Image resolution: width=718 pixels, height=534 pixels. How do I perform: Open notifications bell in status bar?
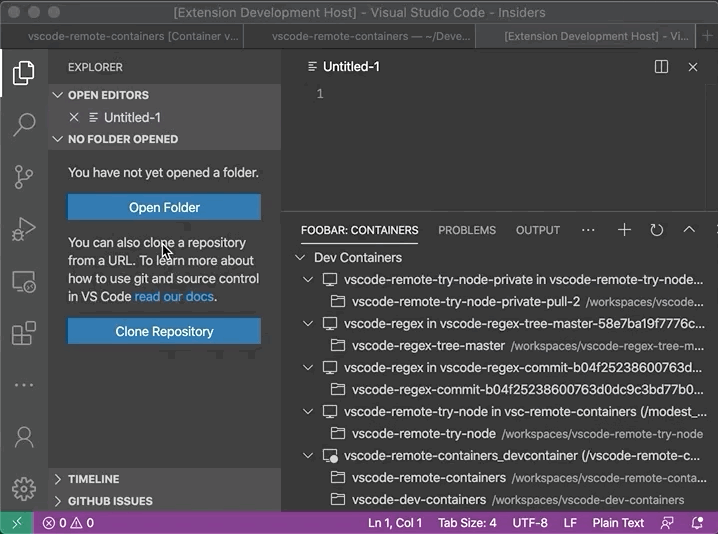tap(697, 523)
